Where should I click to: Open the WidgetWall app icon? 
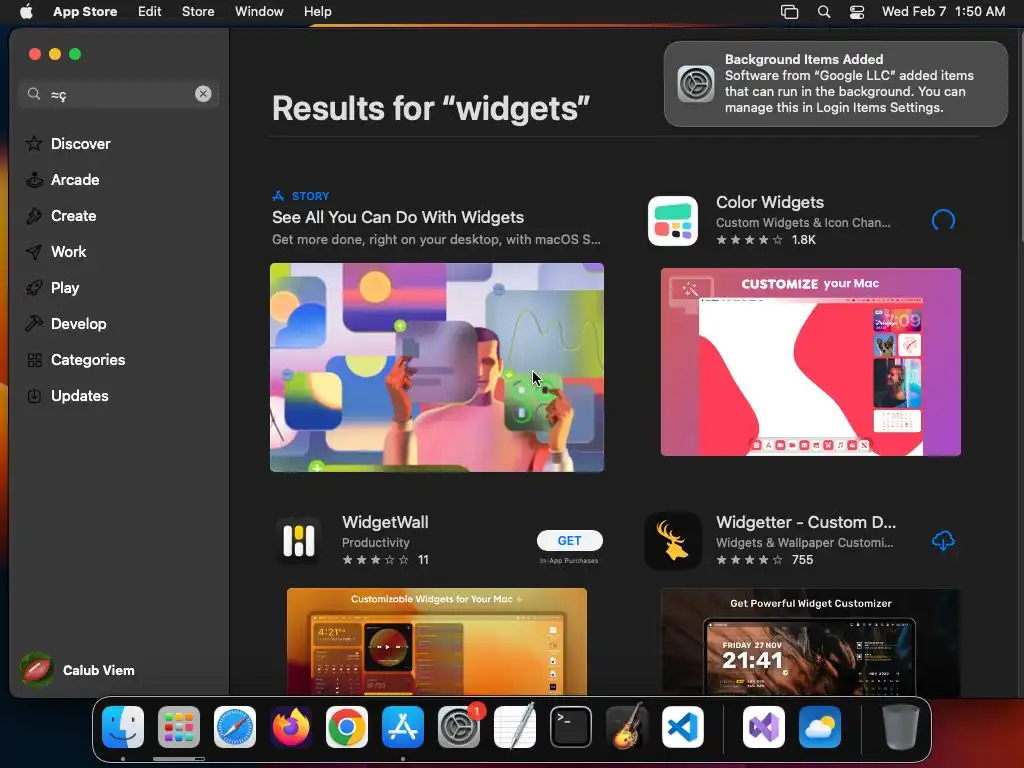[298, 541]
